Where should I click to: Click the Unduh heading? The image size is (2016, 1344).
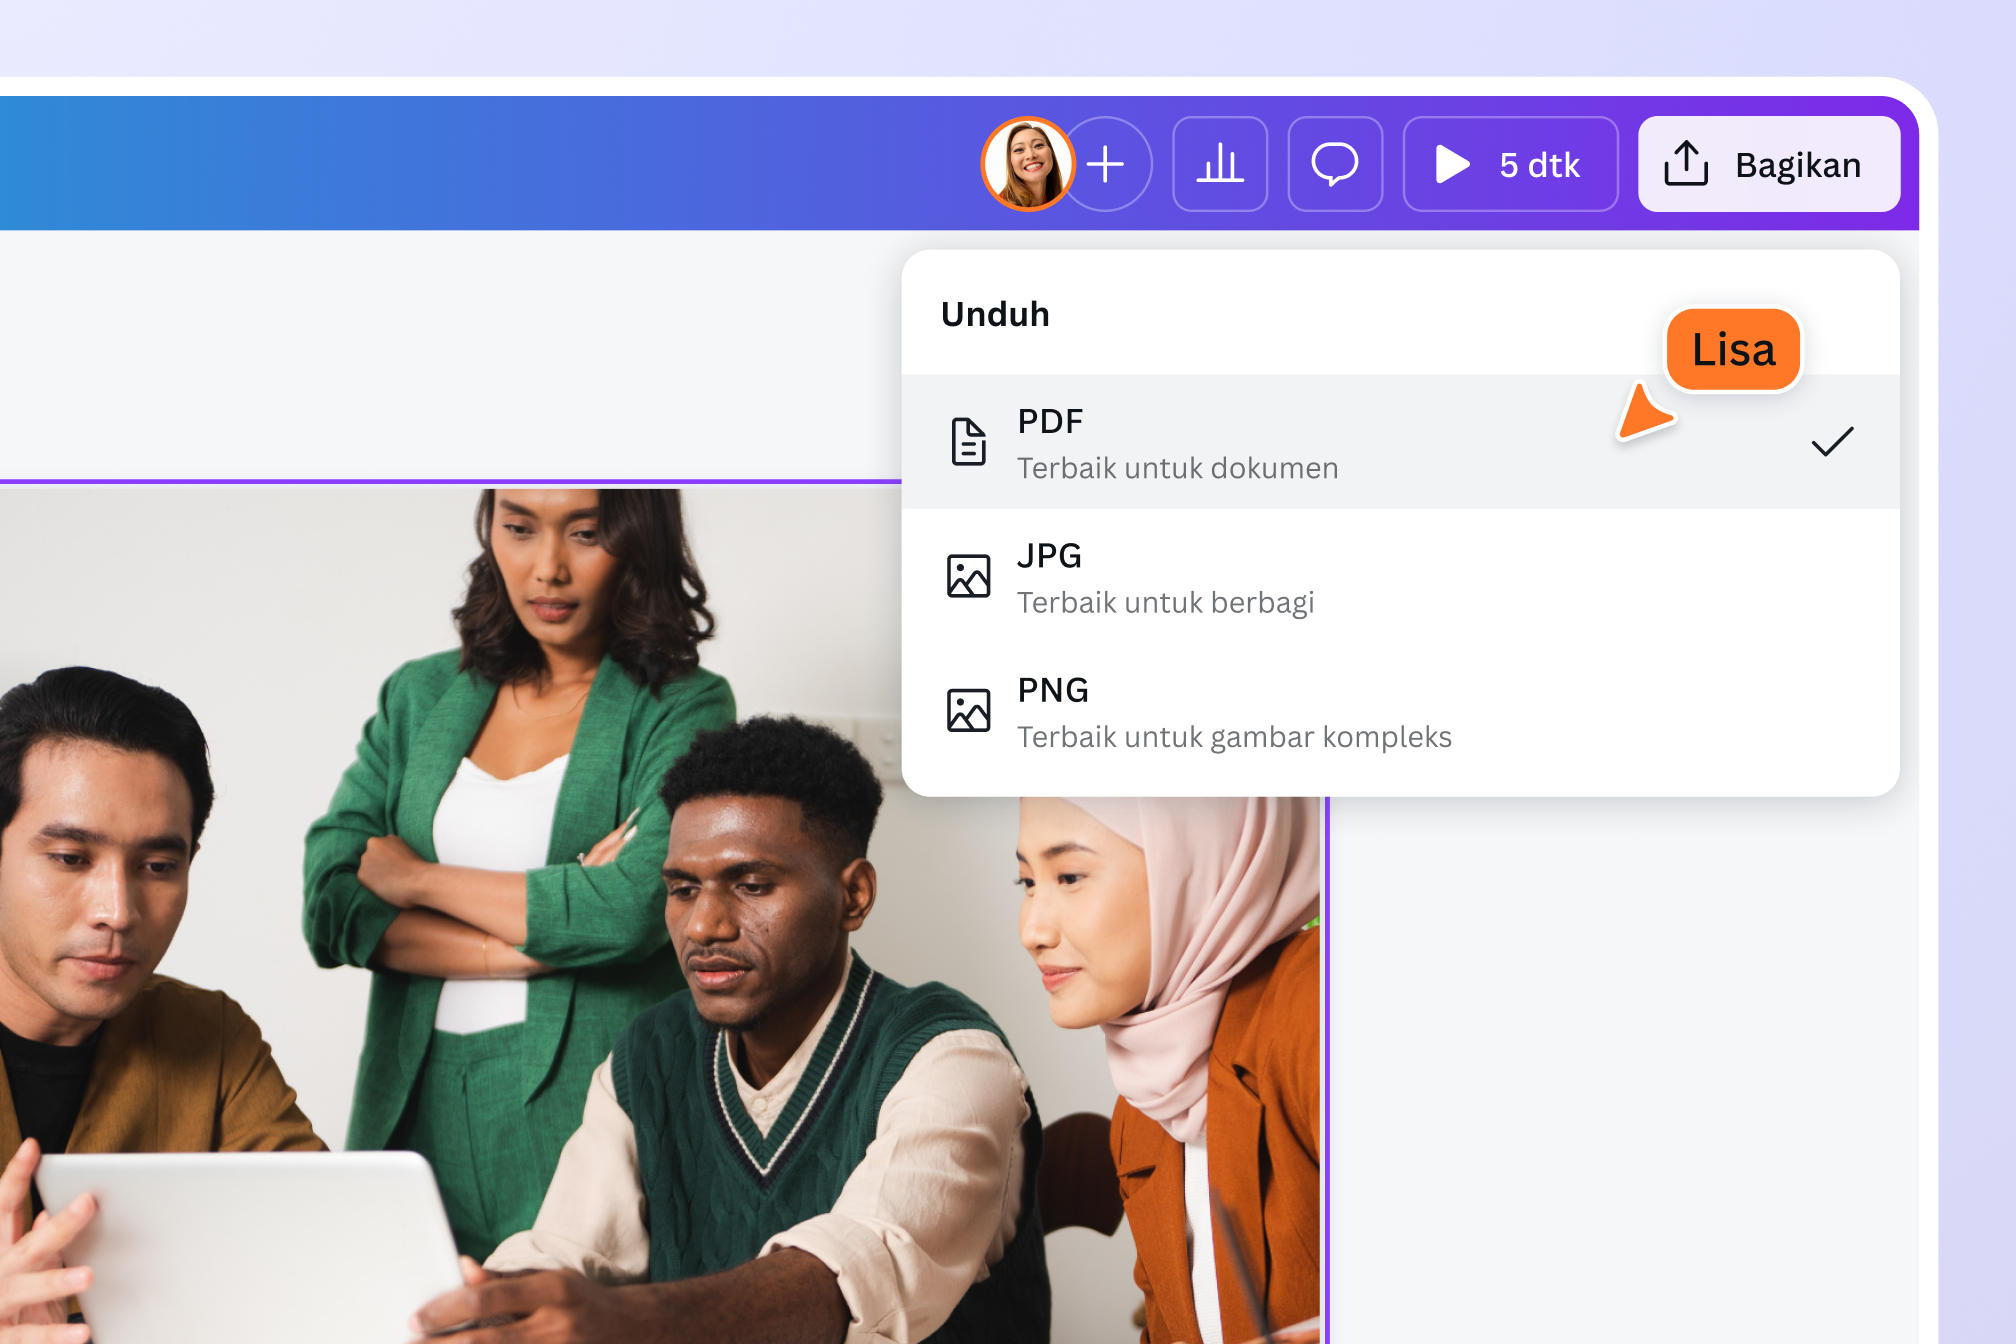pos(995,314)
